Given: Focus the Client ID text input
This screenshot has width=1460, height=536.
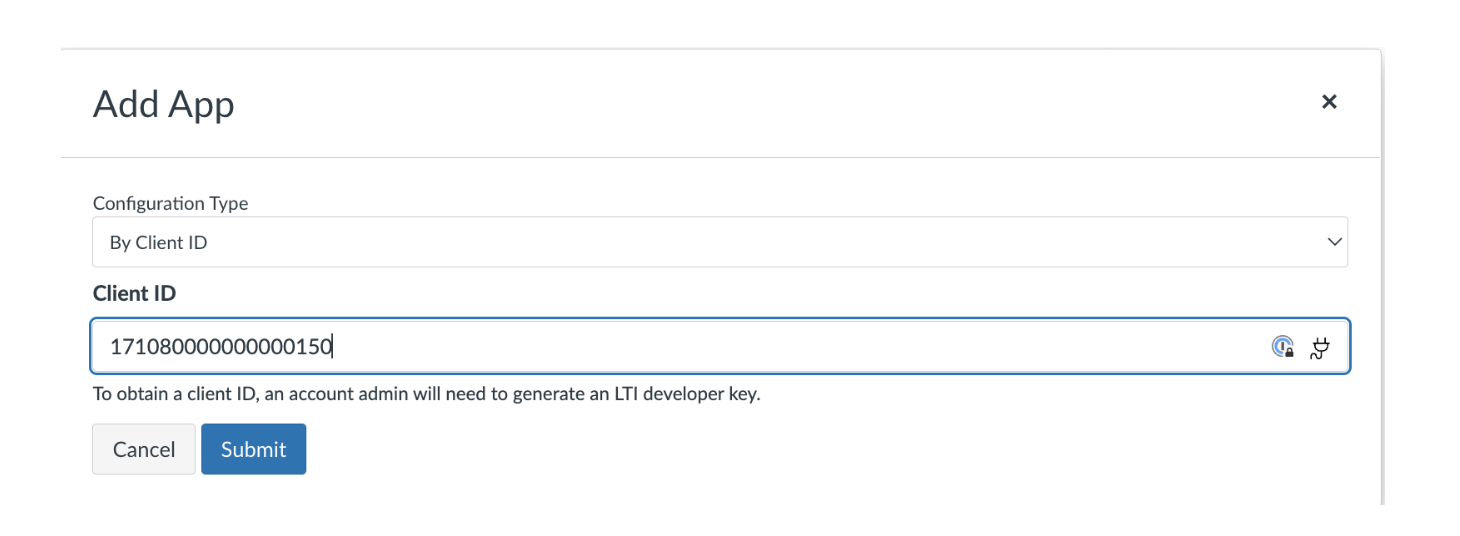Looking at the screenshot, I should 720,346.
